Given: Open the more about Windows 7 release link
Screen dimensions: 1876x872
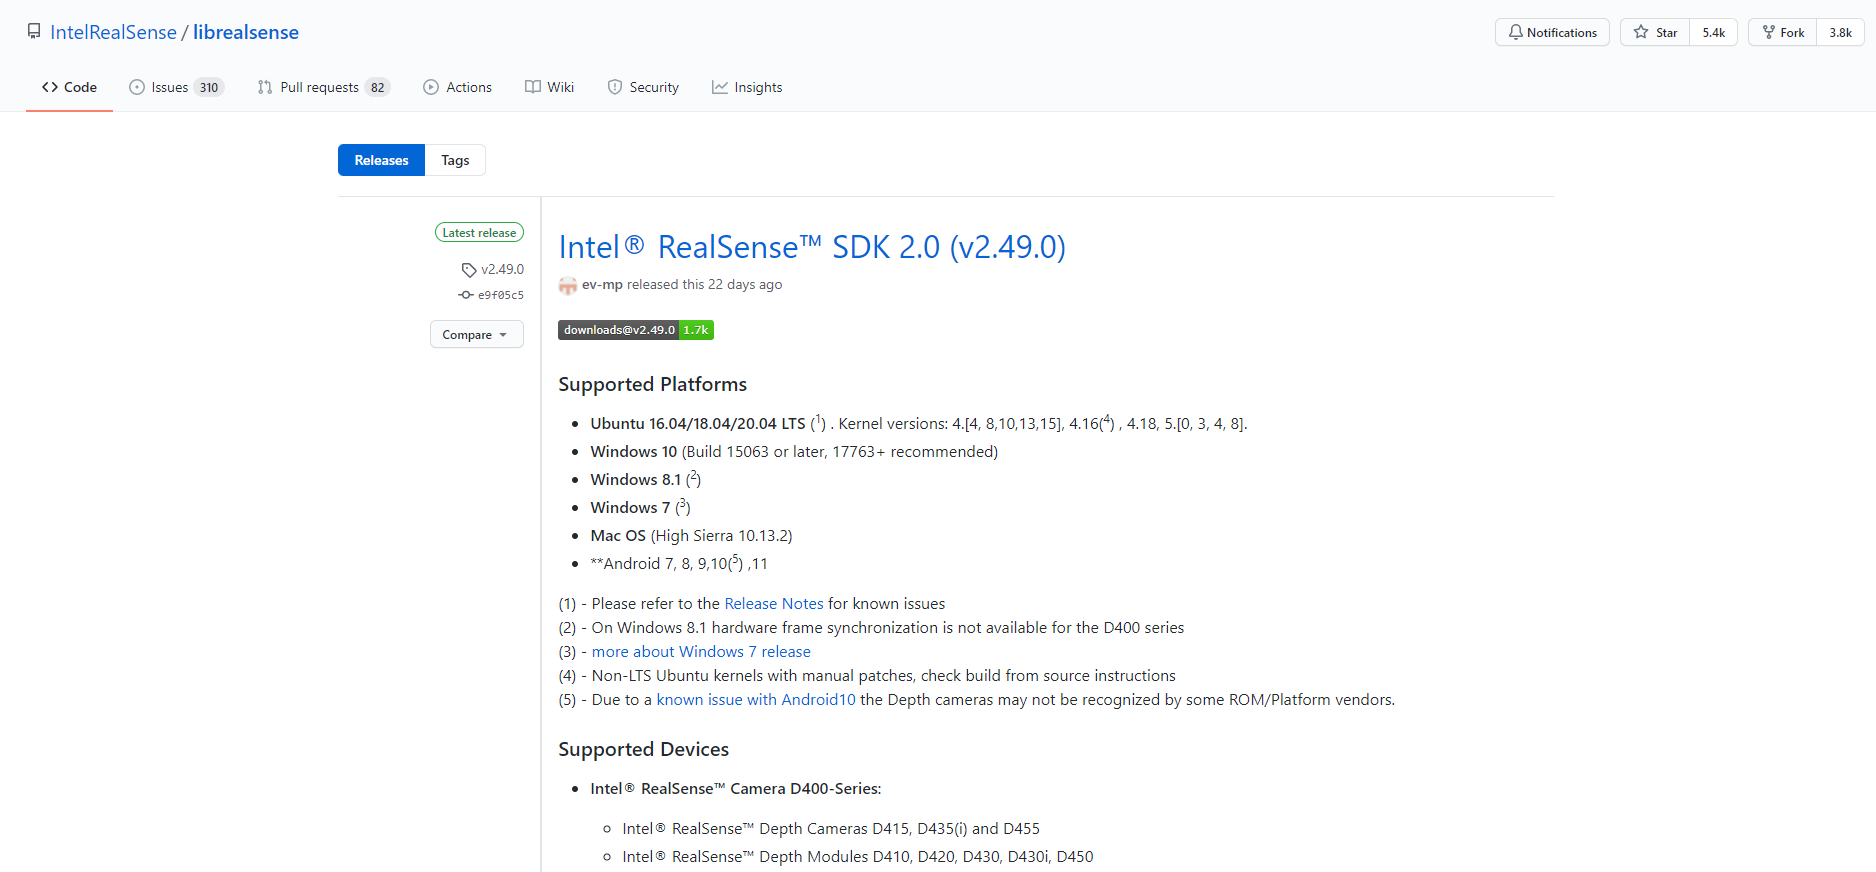Looking at the screenshot, I should point(701,651).
